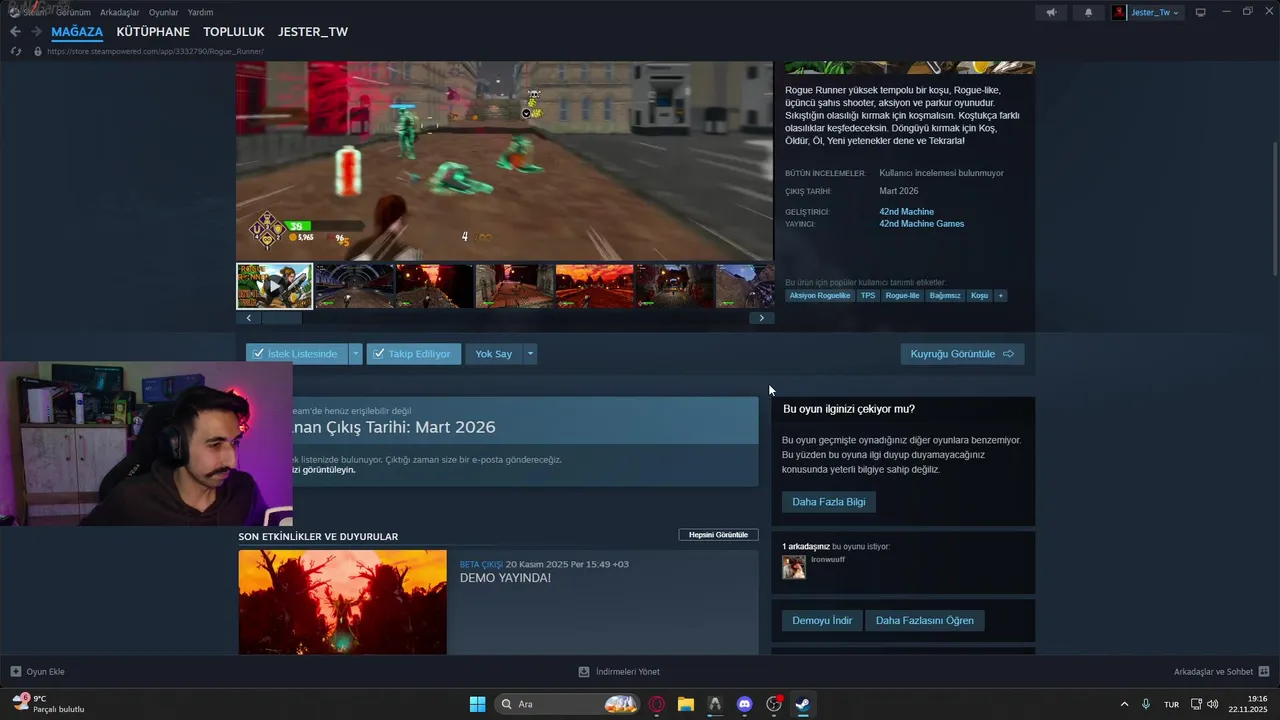Open the friends and chat icon
Screen dimensions: 1280x720
point(1264,672)
